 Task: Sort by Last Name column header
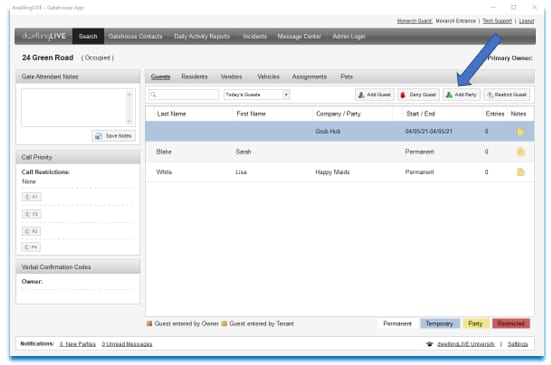click(x=171, y=114)
